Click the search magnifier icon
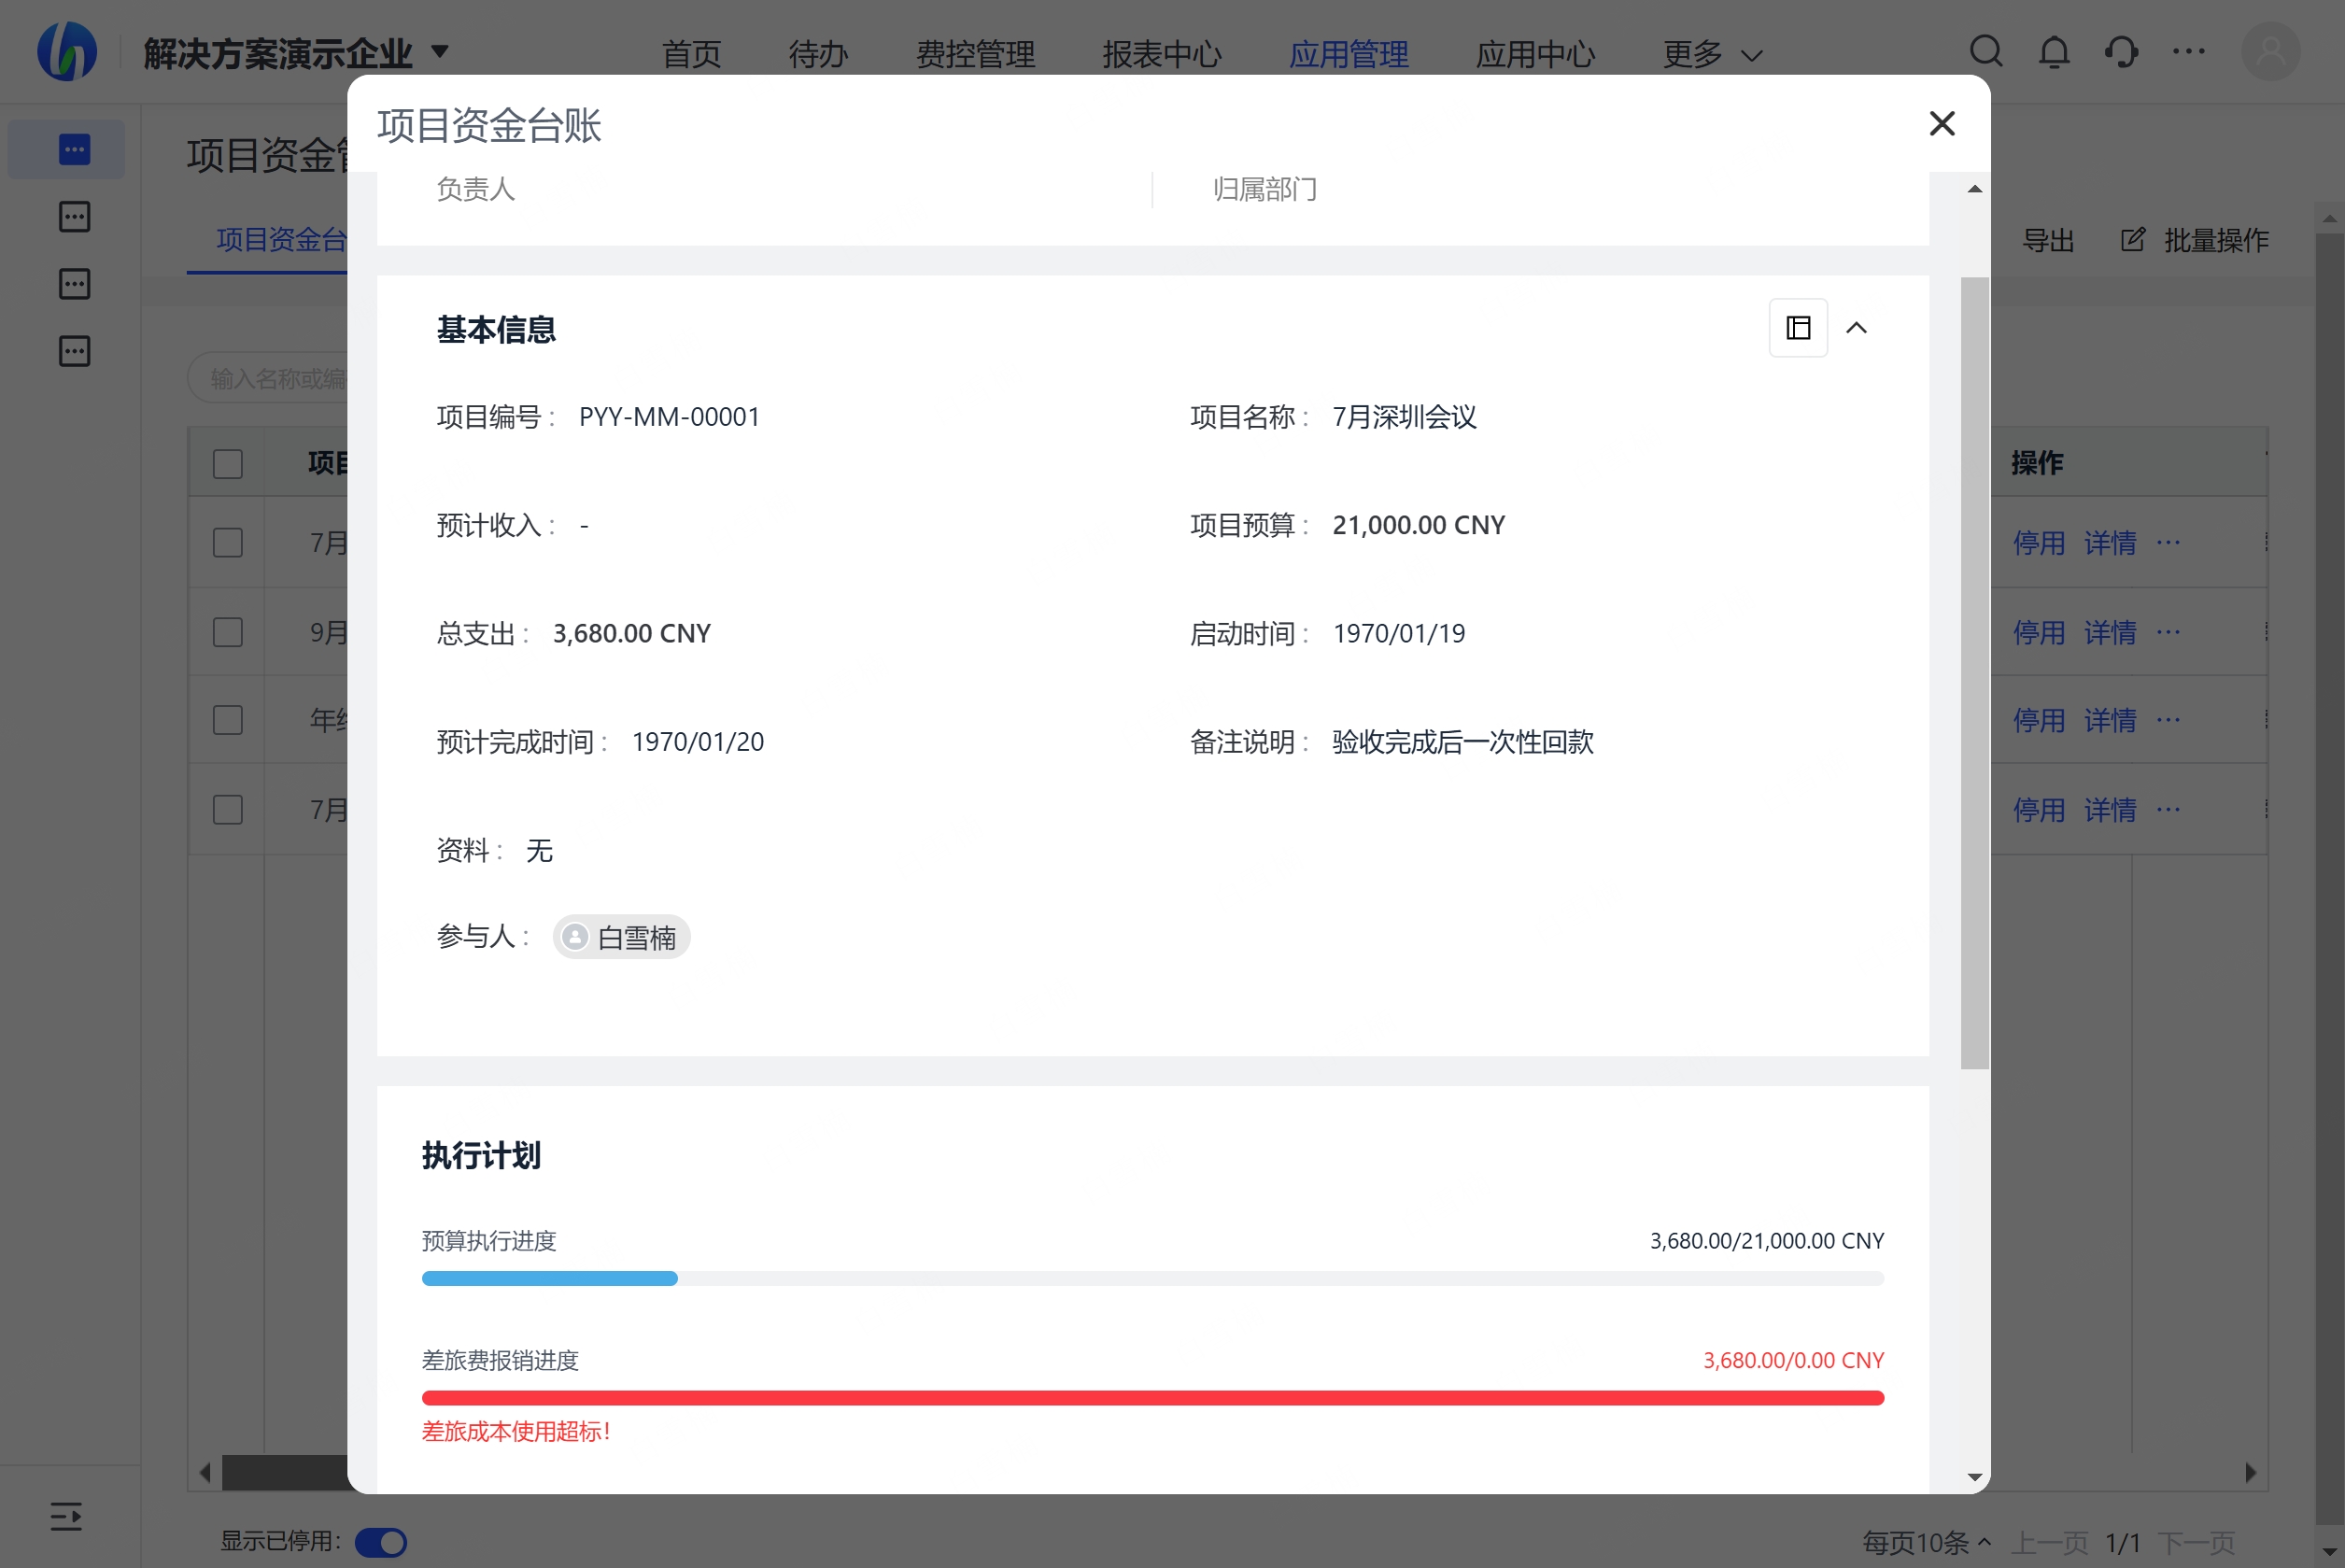This screenshot has height=1568, width=2345. [1986, 51]
